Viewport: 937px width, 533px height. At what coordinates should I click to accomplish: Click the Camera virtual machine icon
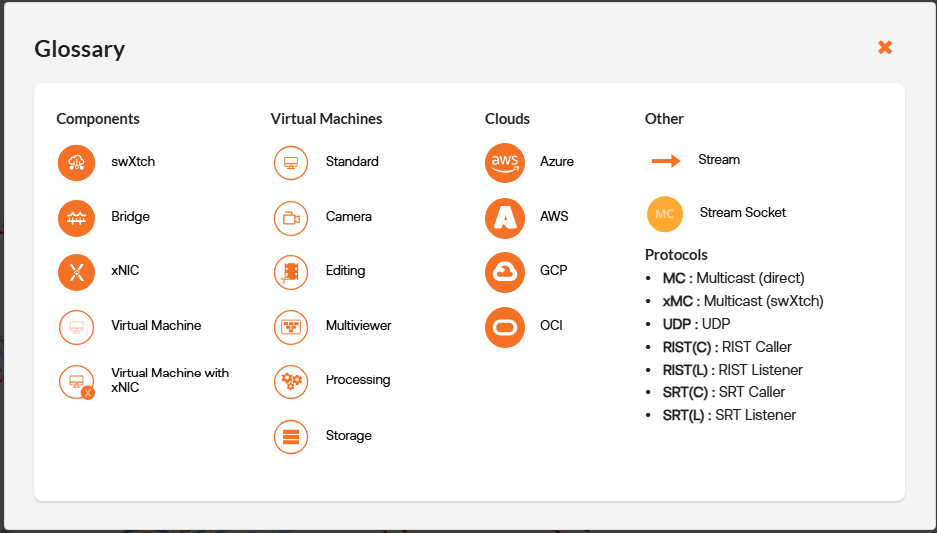pyautogui.click(x=291, y=217)
